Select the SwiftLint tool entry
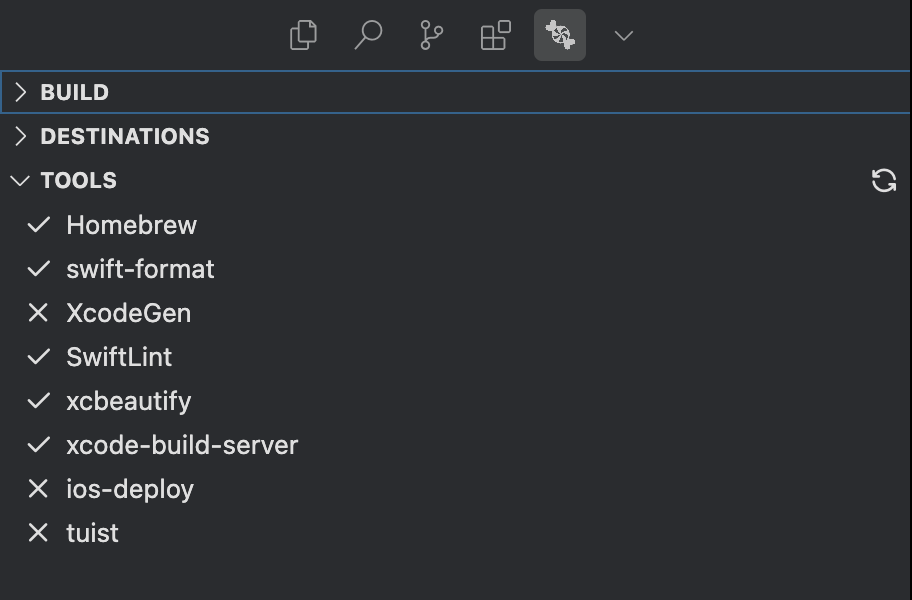912x600 pixels. [x=119, y=357]
